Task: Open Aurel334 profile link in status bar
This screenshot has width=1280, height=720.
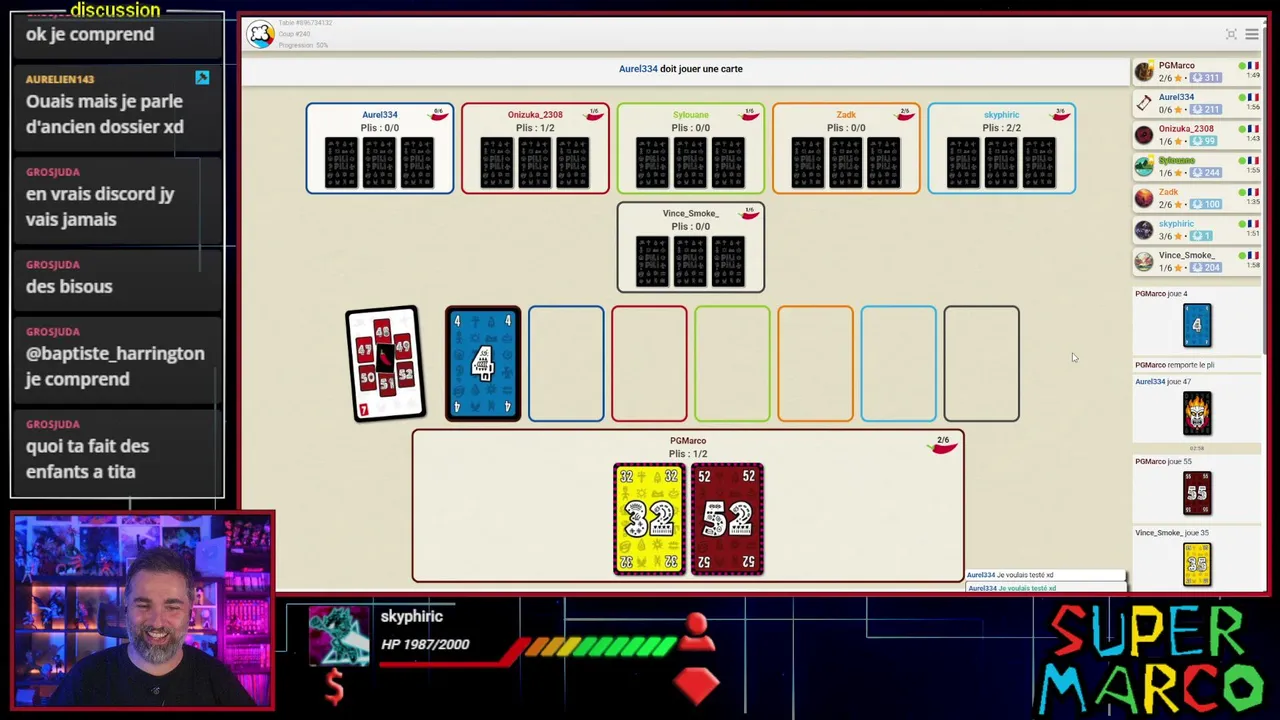Action: [x=638, y=69]
